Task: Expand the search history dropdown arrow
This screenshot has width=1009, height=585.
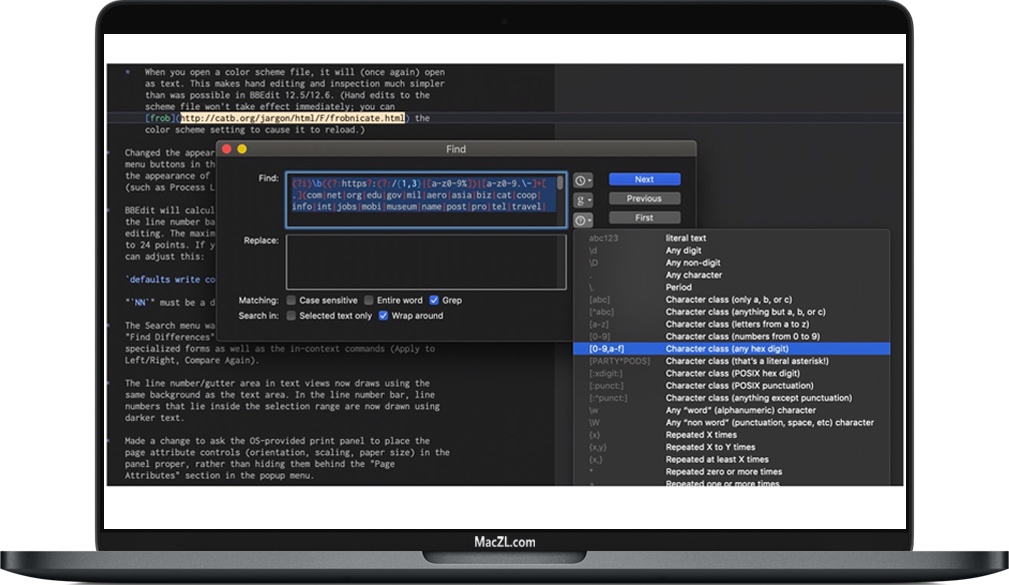Action: 590,179
